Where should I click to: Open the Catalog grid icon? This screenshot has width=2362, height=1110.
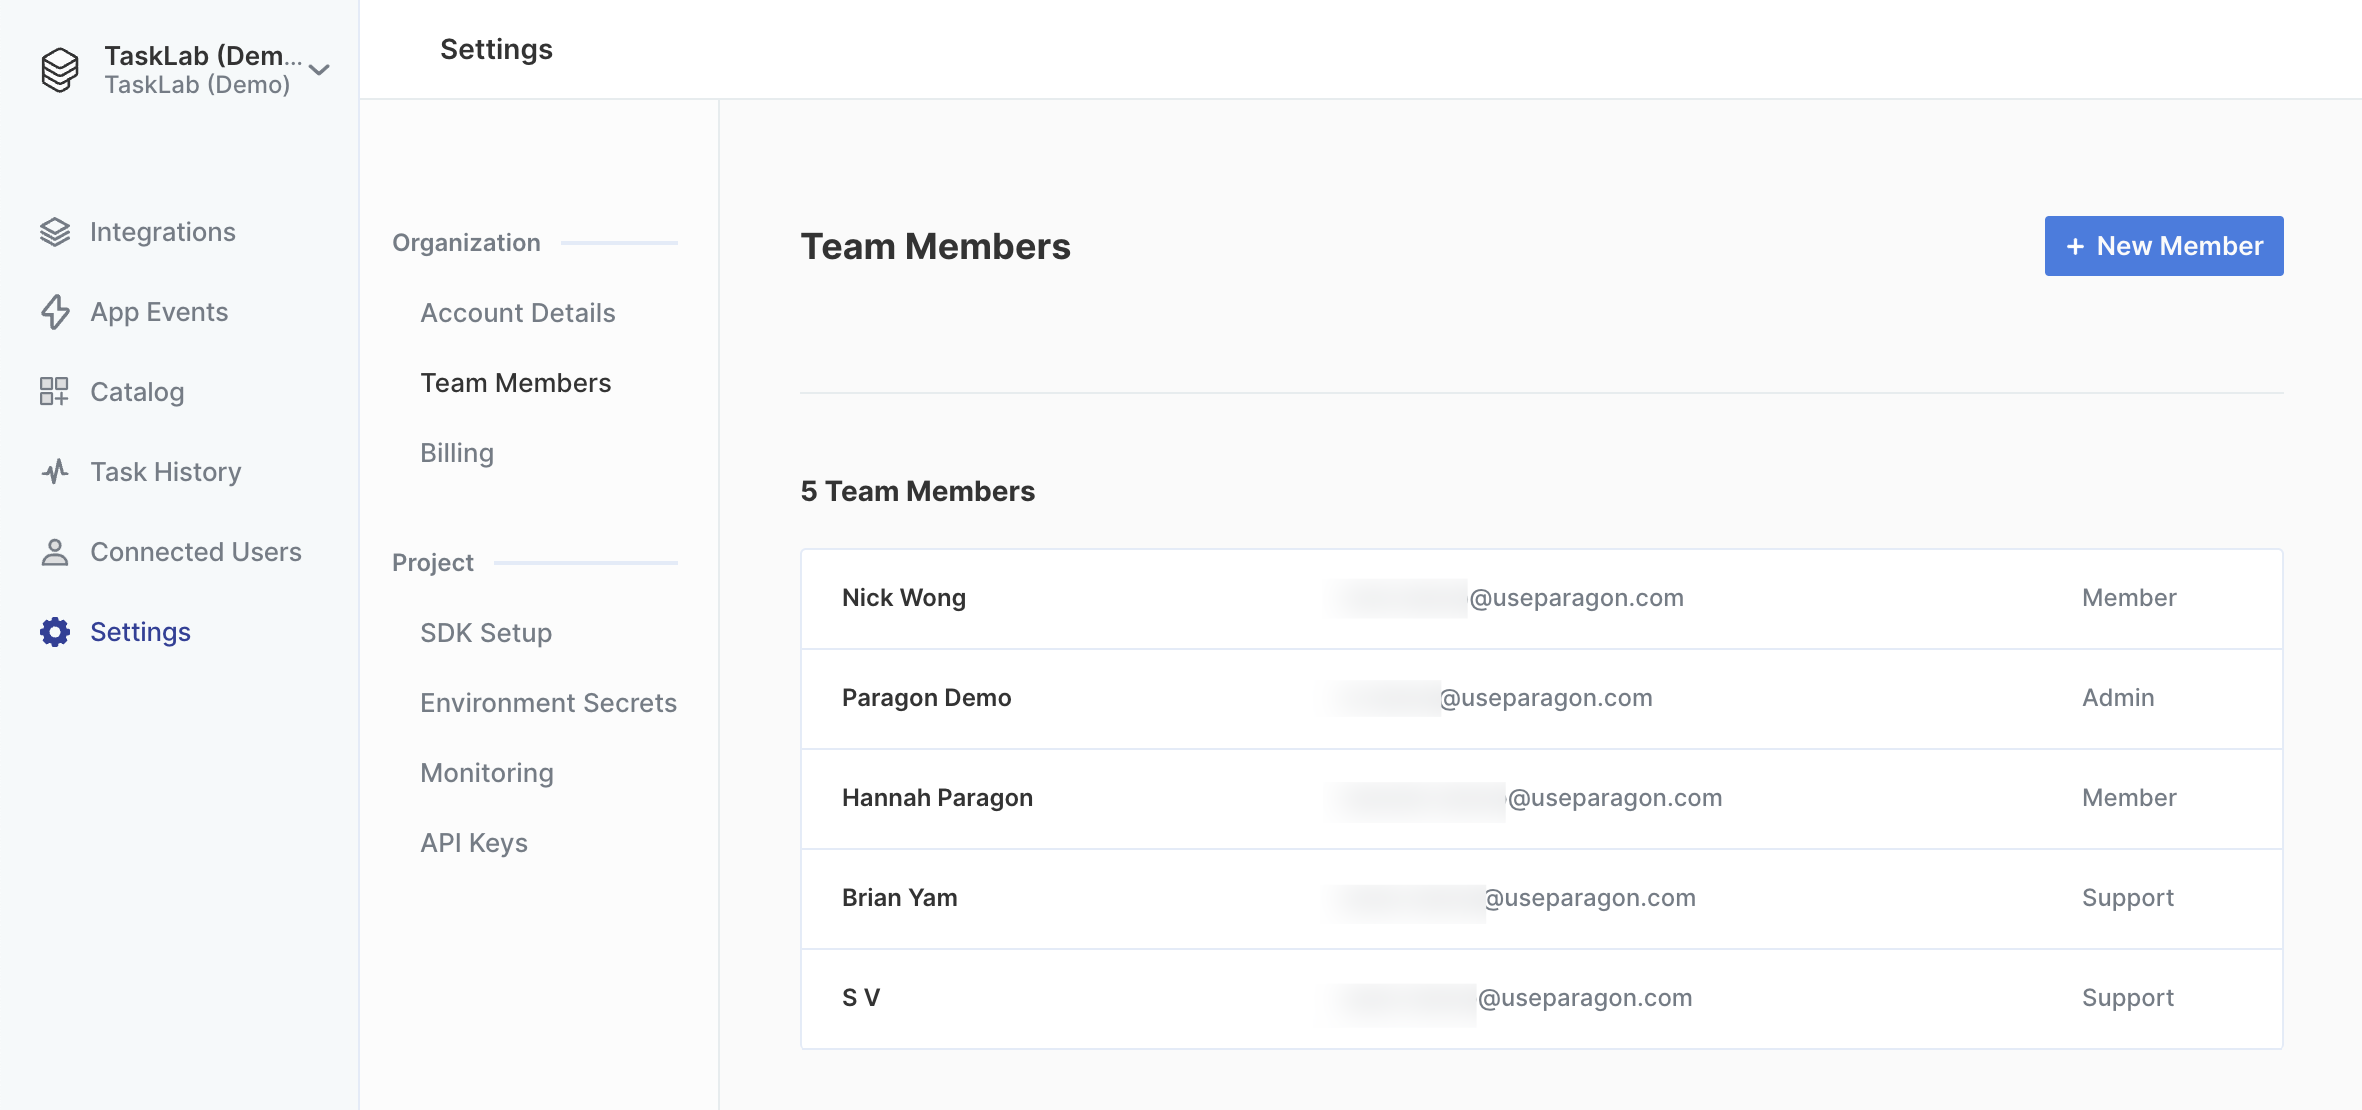click(54, 391)
